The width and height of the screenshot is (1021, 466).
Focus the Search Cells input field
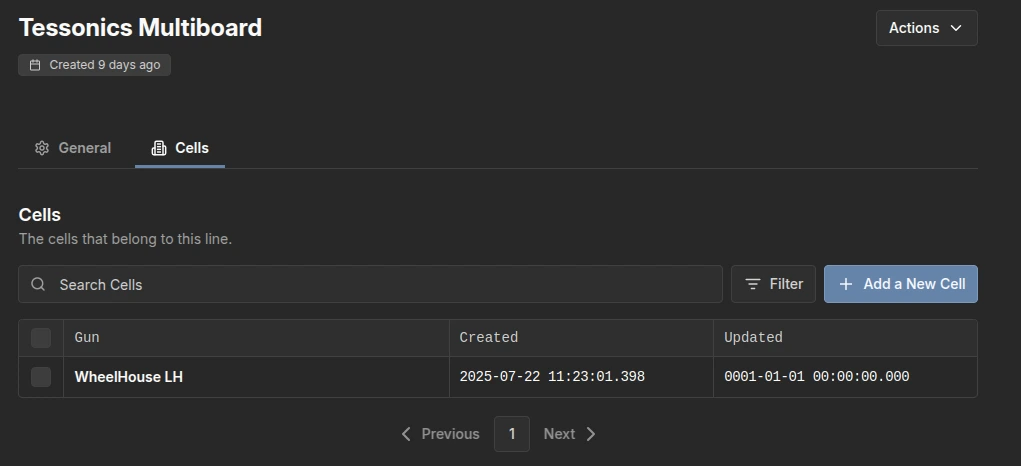[x=371, y=284]
